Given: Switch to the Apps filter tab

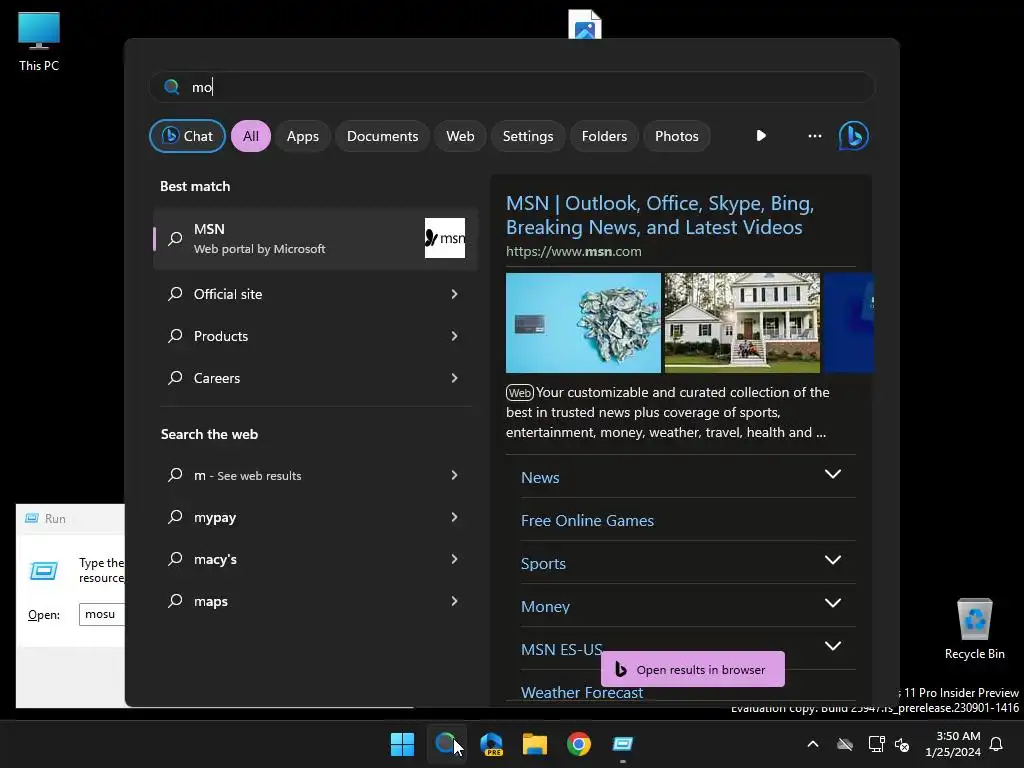Looking at the screenshot, I should pyautogui.click(x=302, y=136).
